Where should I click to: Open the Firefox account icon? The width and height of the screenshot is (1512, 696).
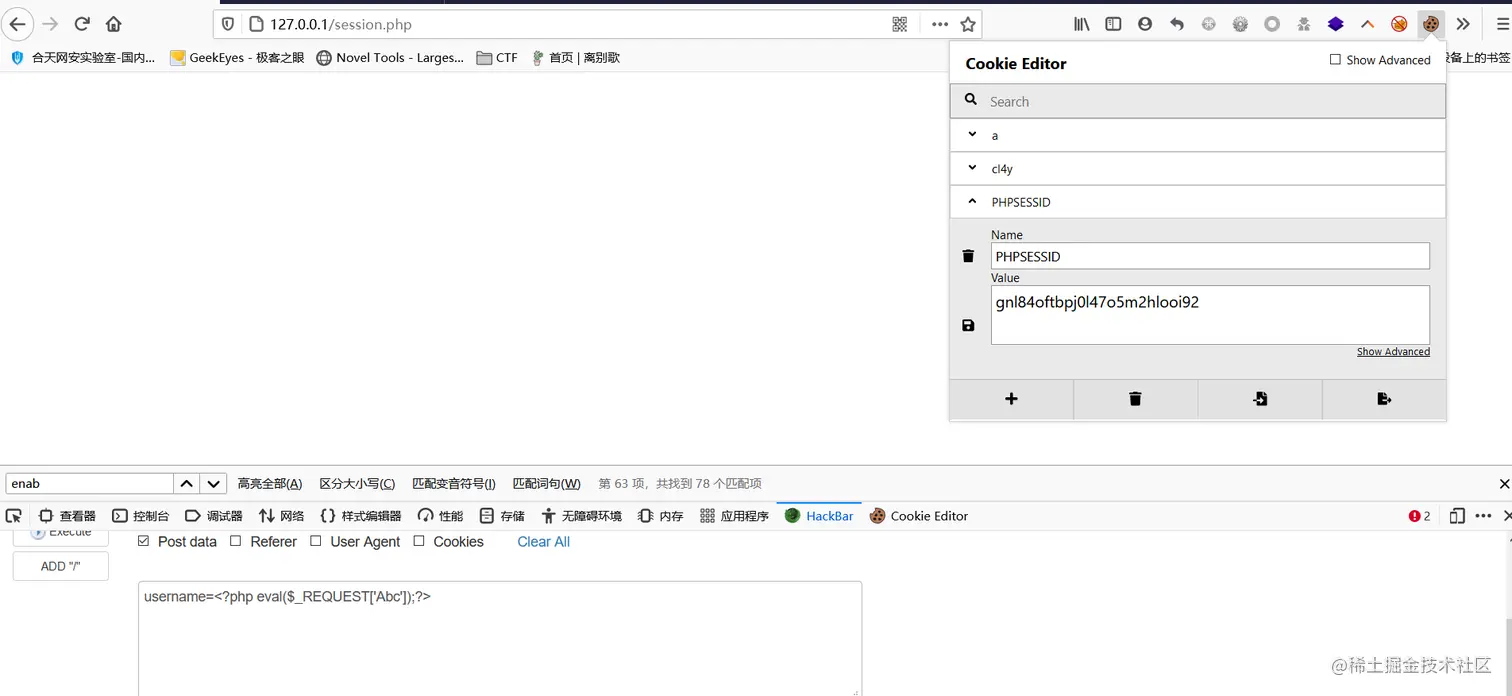[1145, 24]
